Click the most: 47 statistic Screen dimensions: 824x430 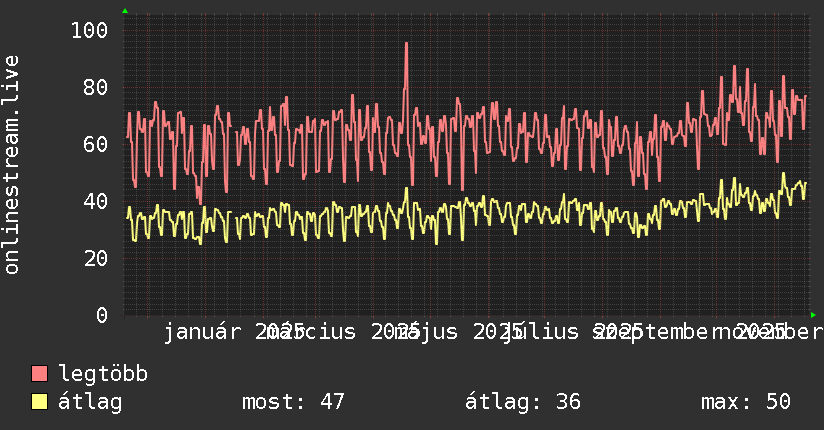tap(293, 402)
